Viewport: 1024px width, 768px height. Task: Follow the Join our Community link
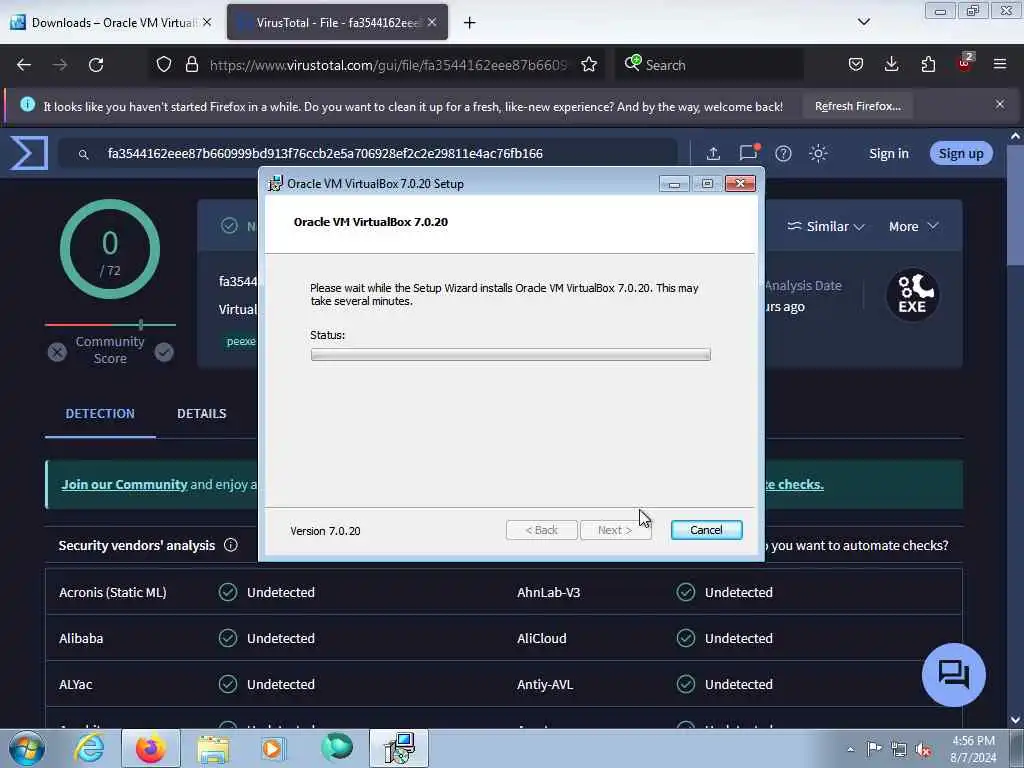124,484
